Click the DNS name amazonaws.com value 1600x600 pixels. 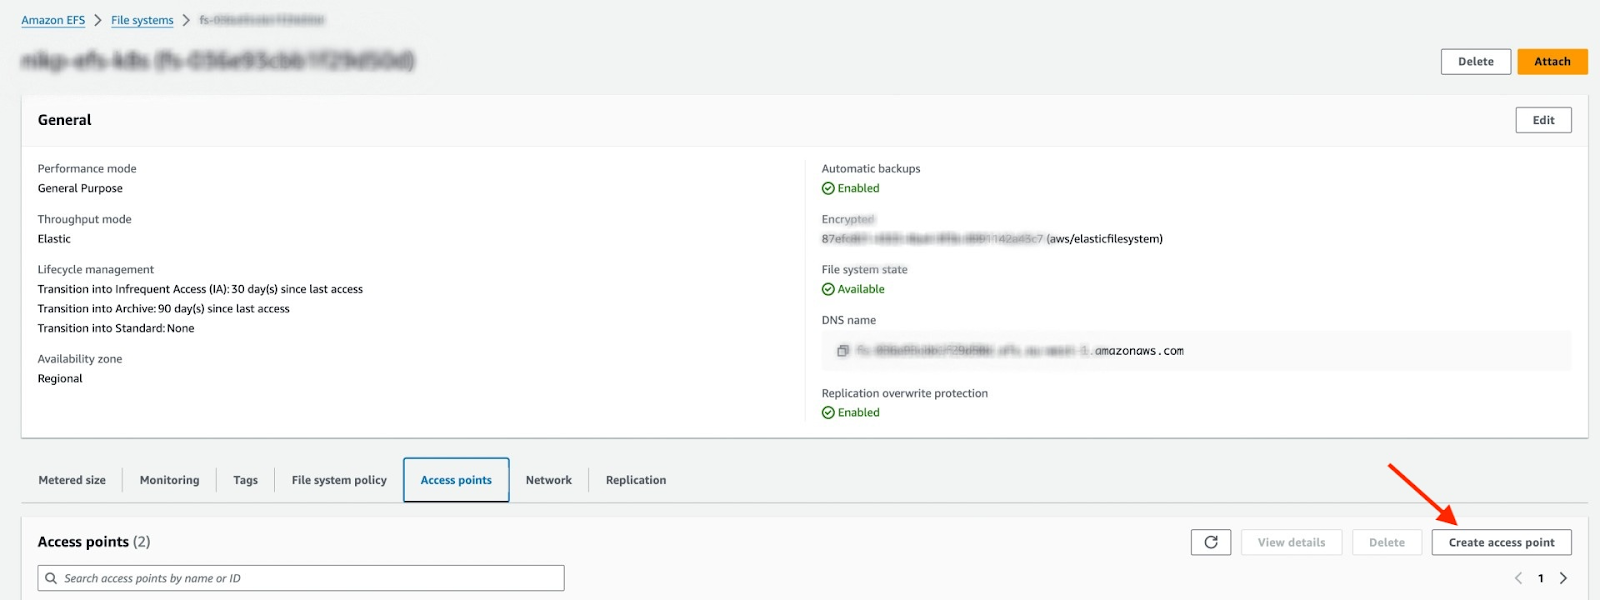click(1020, 351)
